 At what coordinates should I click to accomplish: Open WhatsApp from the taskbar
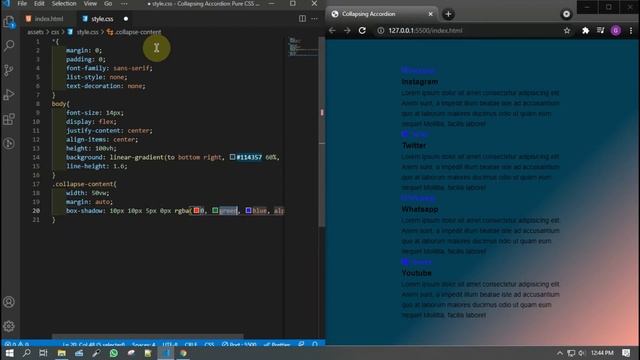click(x=113, y=353)
